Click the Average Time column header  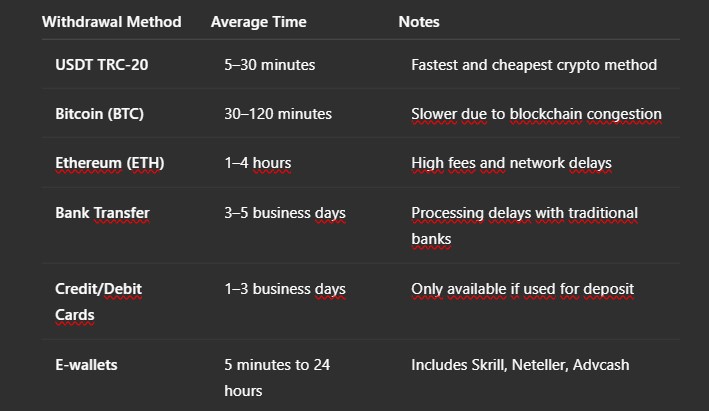pyautogui.click(x=259, y=22)
